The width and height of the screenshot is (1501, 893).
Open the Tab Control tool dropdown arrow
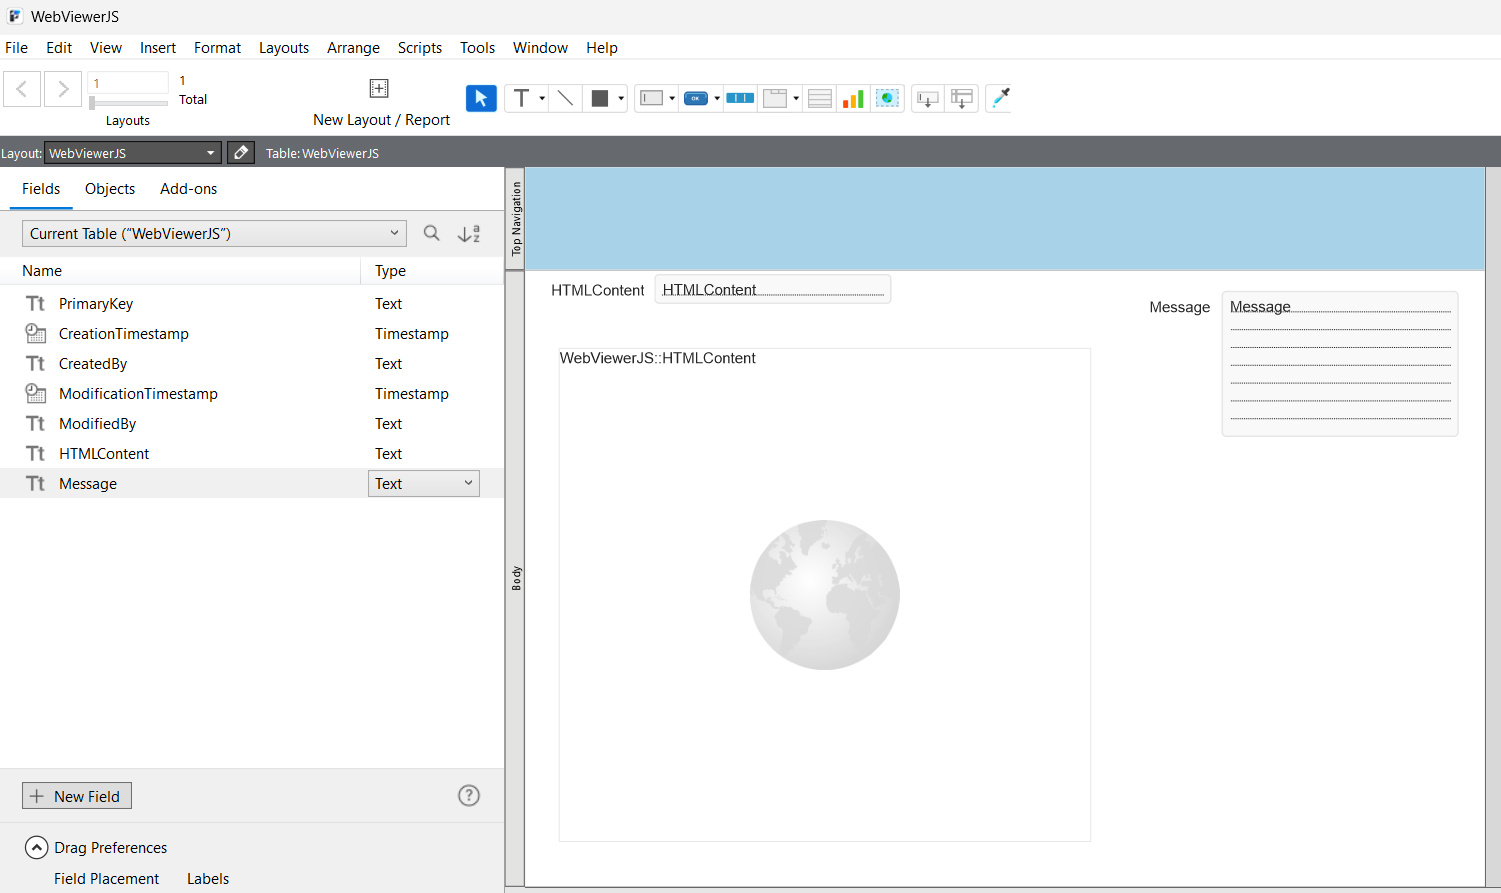point(796,98)
